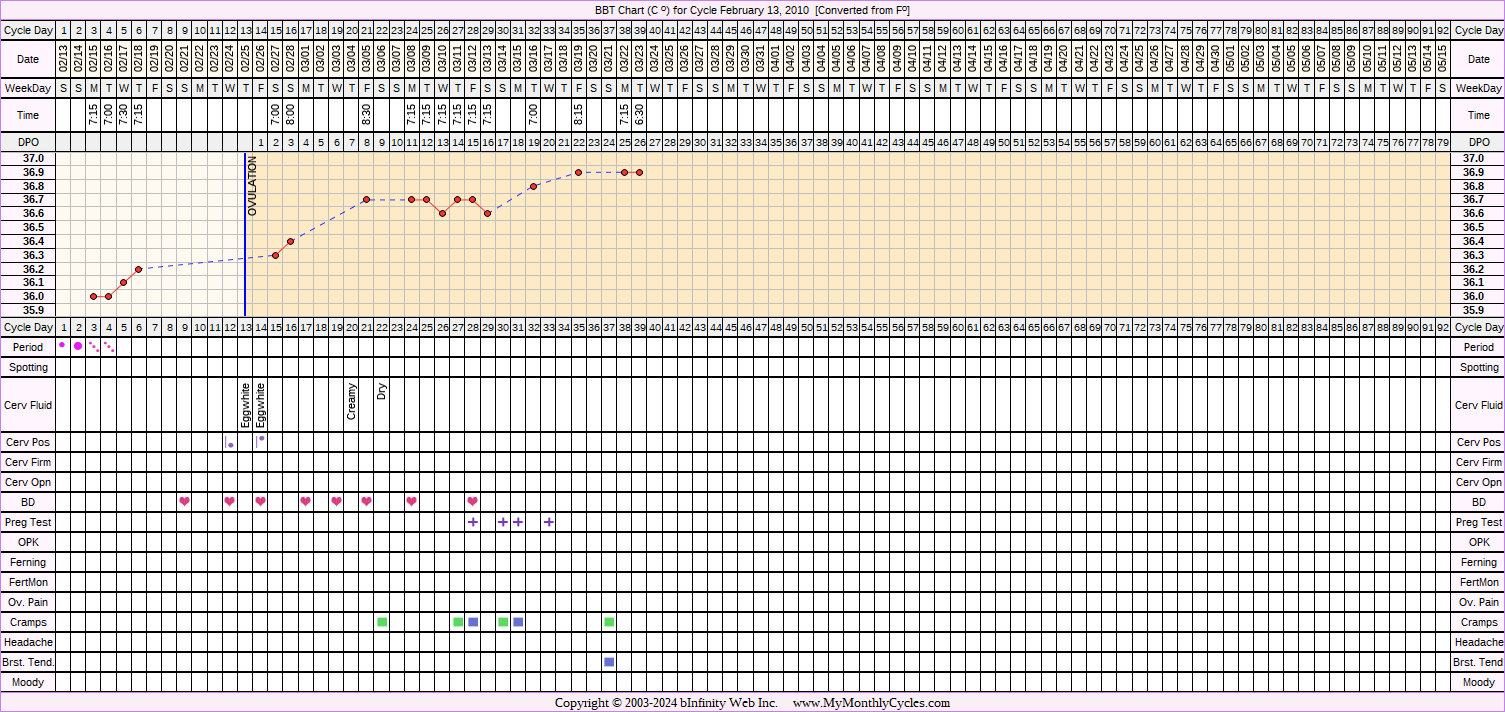Select the large Period dot on cycle day 2
Screen dimensions: 1505x712
coord(78,346)
